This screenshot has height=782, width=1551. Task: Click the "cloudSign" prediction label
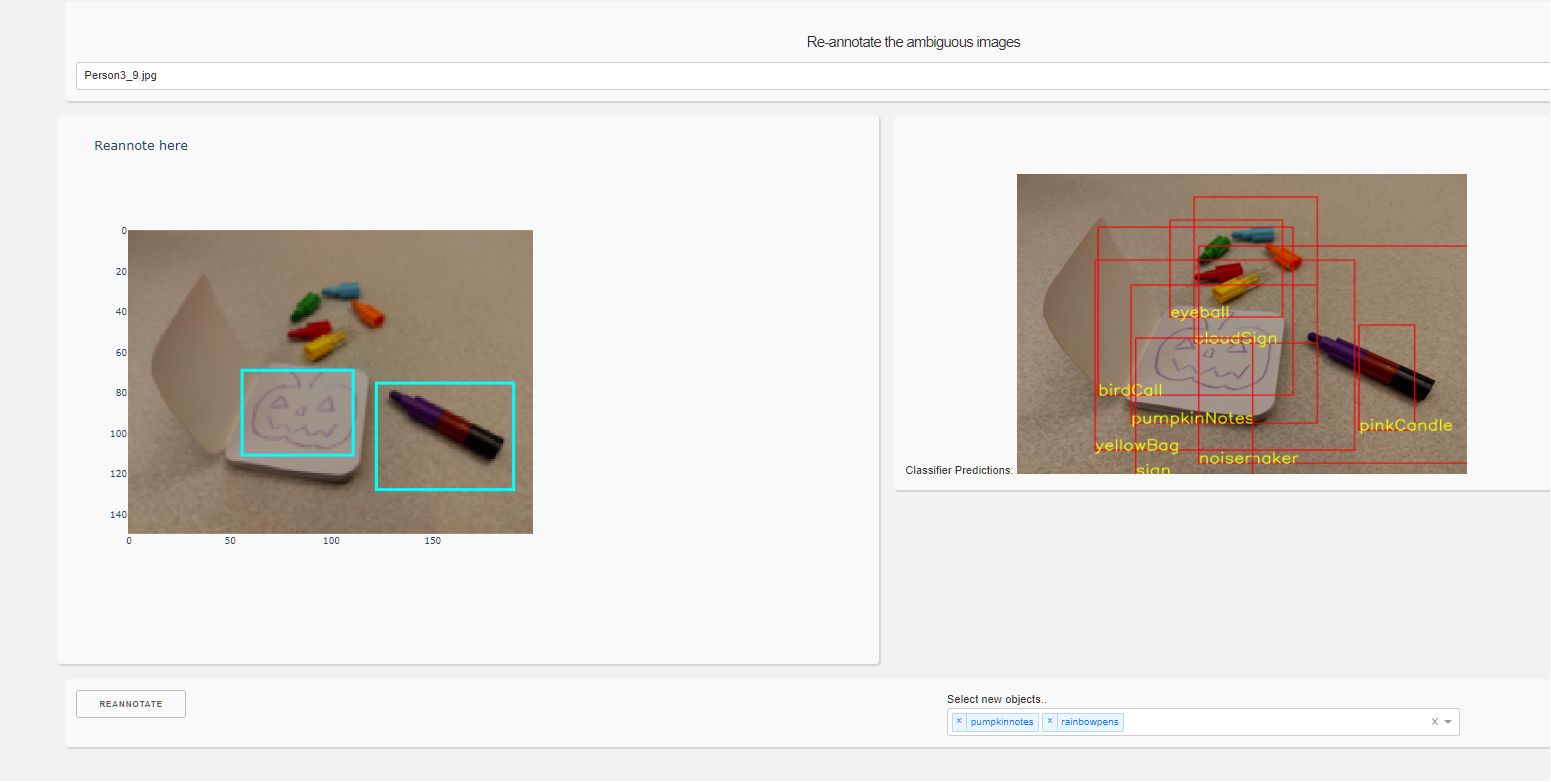(1236, 338)
